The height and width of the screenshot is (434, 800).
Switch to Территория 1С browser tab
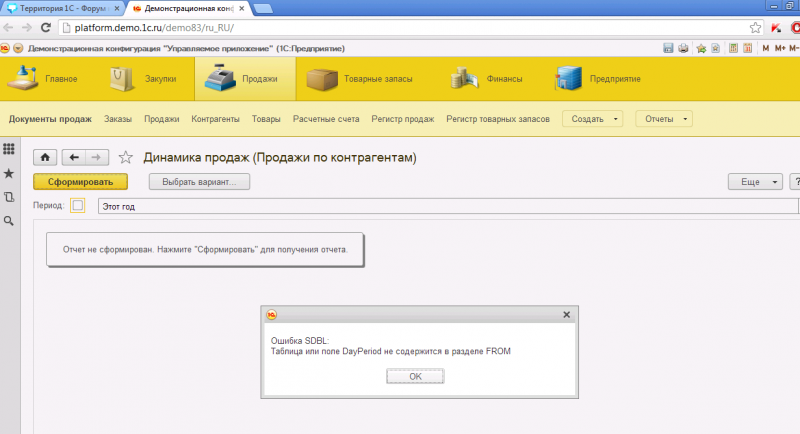63,8
